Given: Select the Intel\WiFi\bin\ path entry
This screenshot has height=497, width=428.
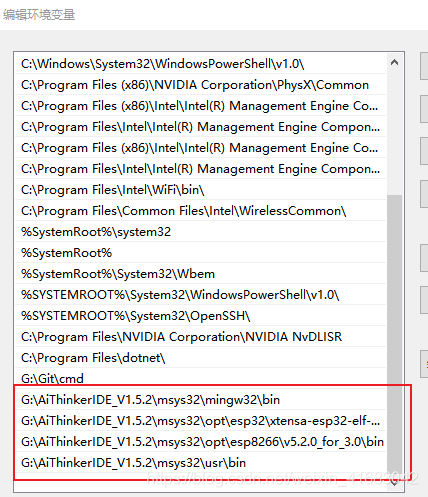Looking at the screenshot, I should coord(201,190).
